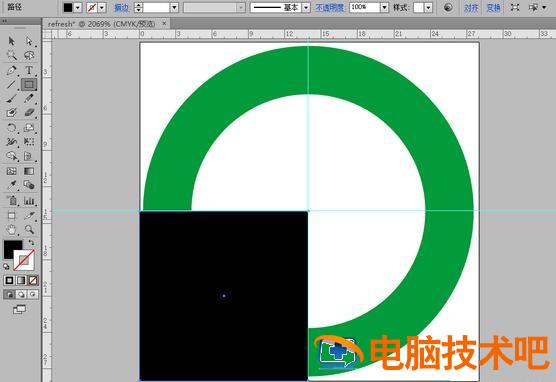
Task: Select the highlighted Rectangle tool
Action: pyautogui.click(x=29, y=84)
